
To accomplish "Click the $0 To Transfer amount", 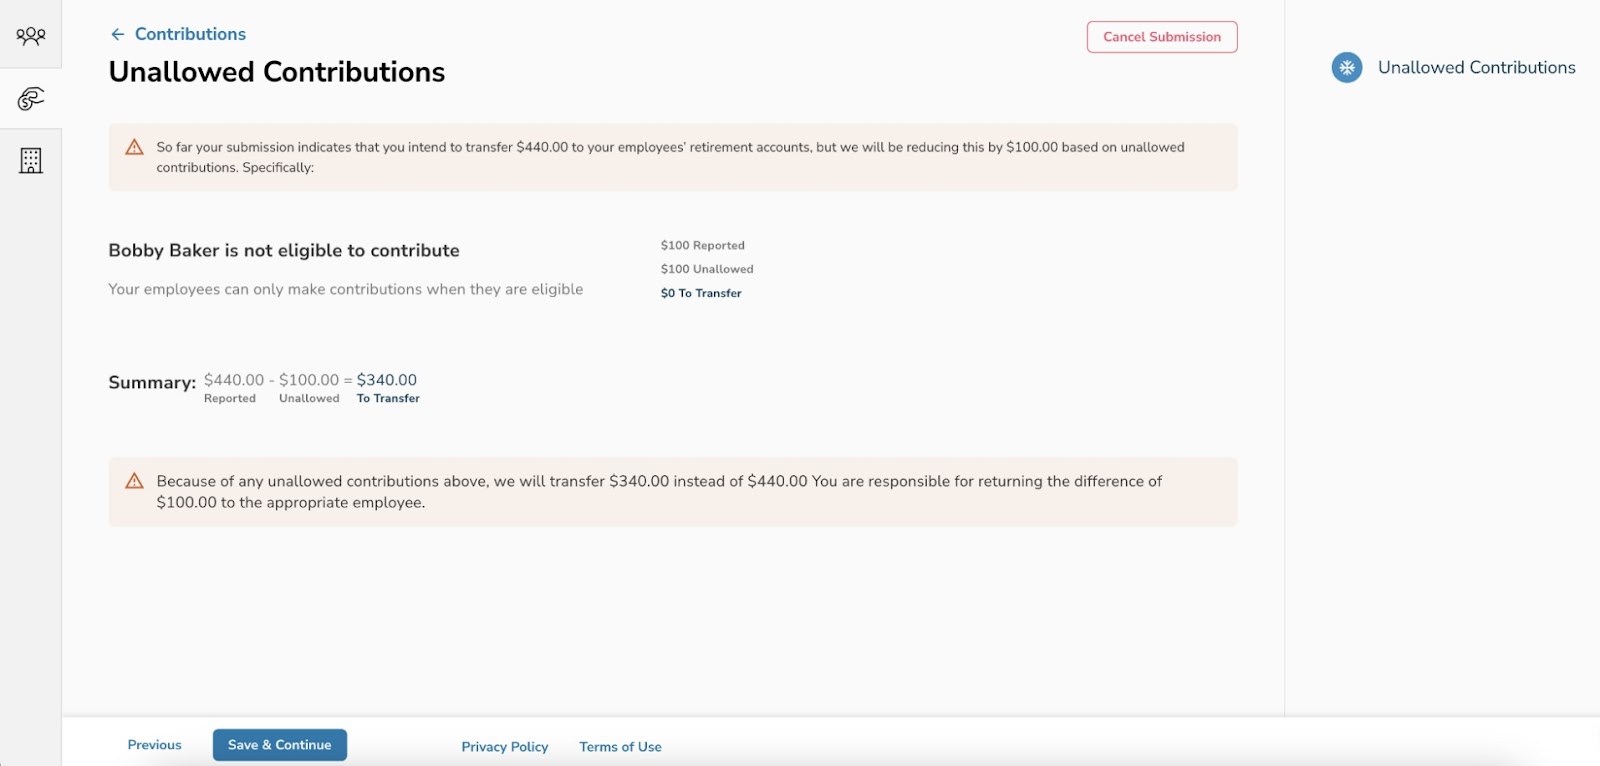I will click(x=701, y=293).
